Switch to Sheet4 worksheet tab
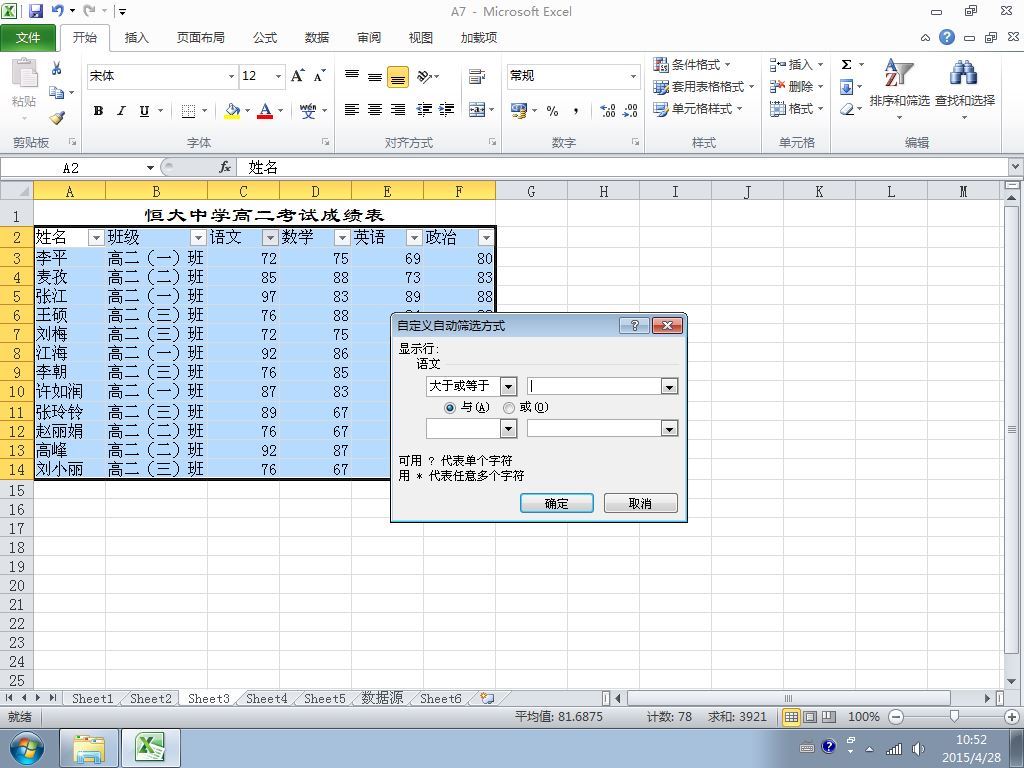 266,698
